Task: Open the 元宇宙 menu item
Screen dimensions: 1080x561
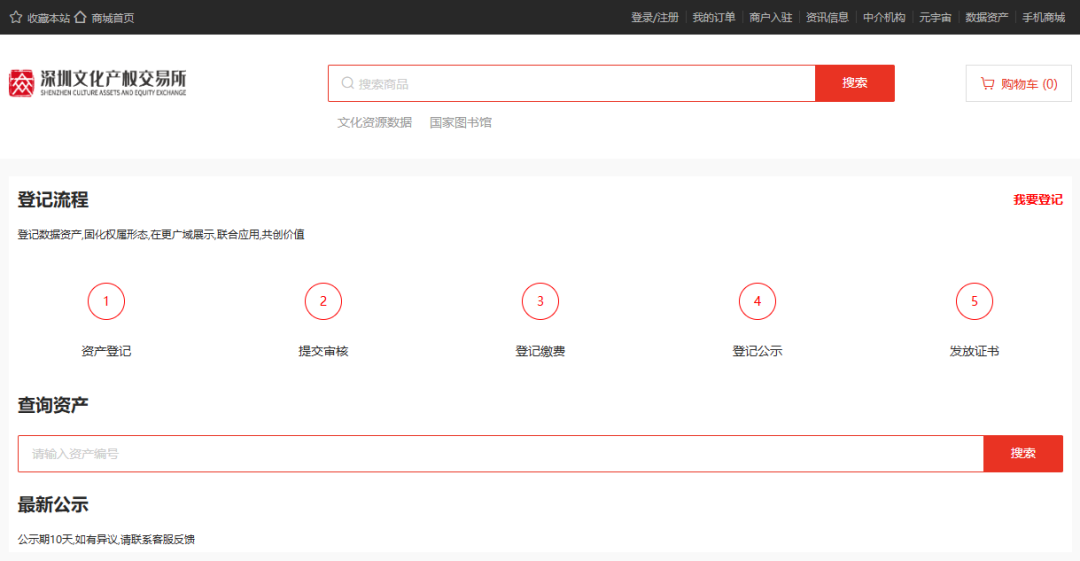Action: [935, 17]
